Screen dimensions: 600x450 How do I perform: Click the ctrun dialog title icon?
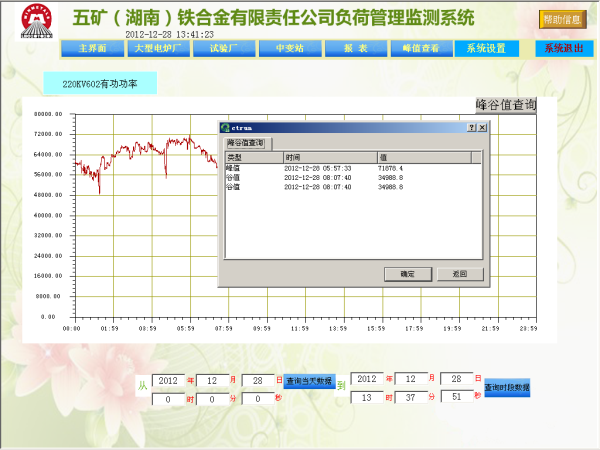pyautogui.click(x=226, y=128)
